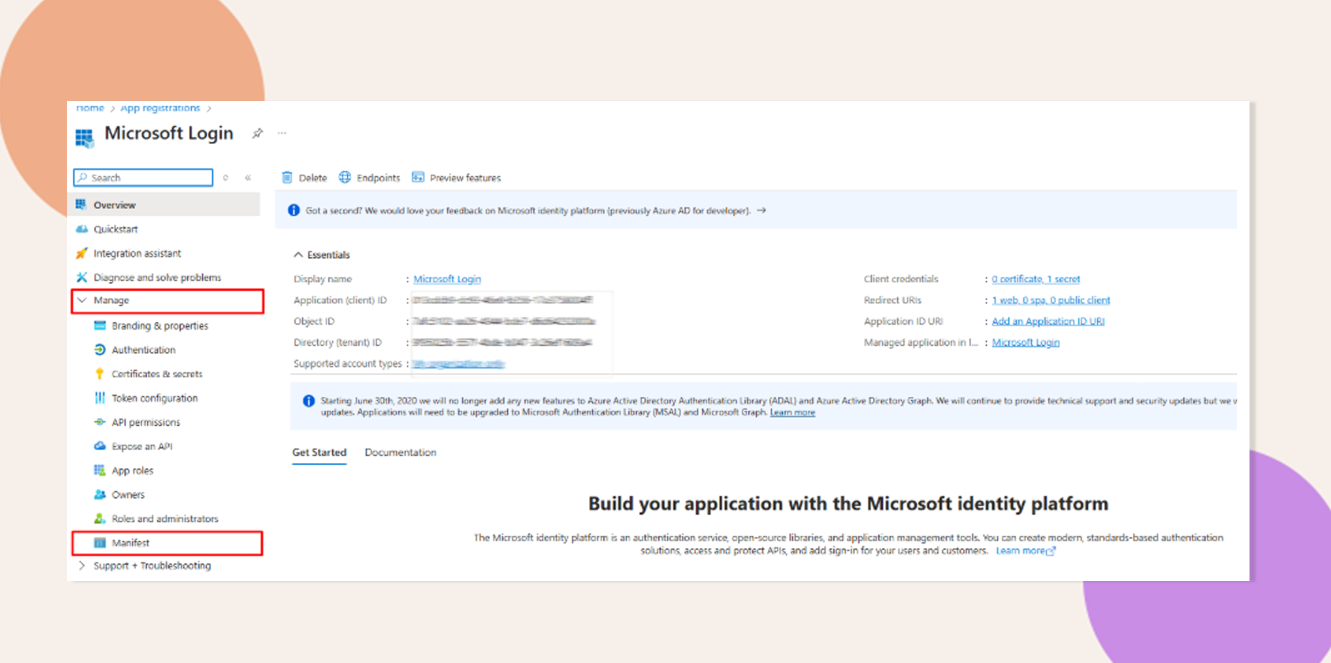The height and width of the screenshot is (663, 1331).
Task: Click the Certificates & secrets key icon
Action: coord(100,374)
